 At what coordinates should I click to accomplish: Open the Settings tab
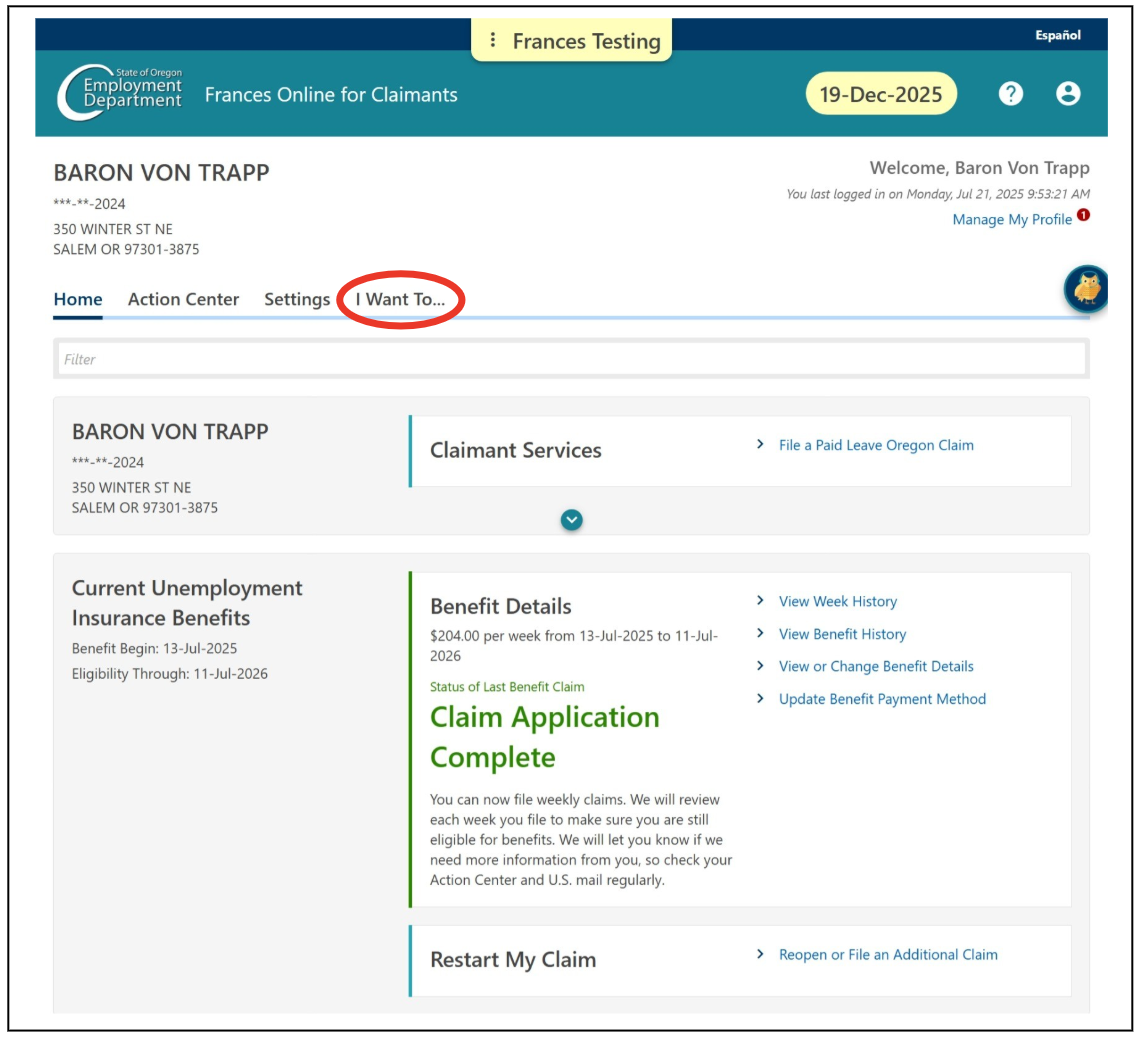297,300
